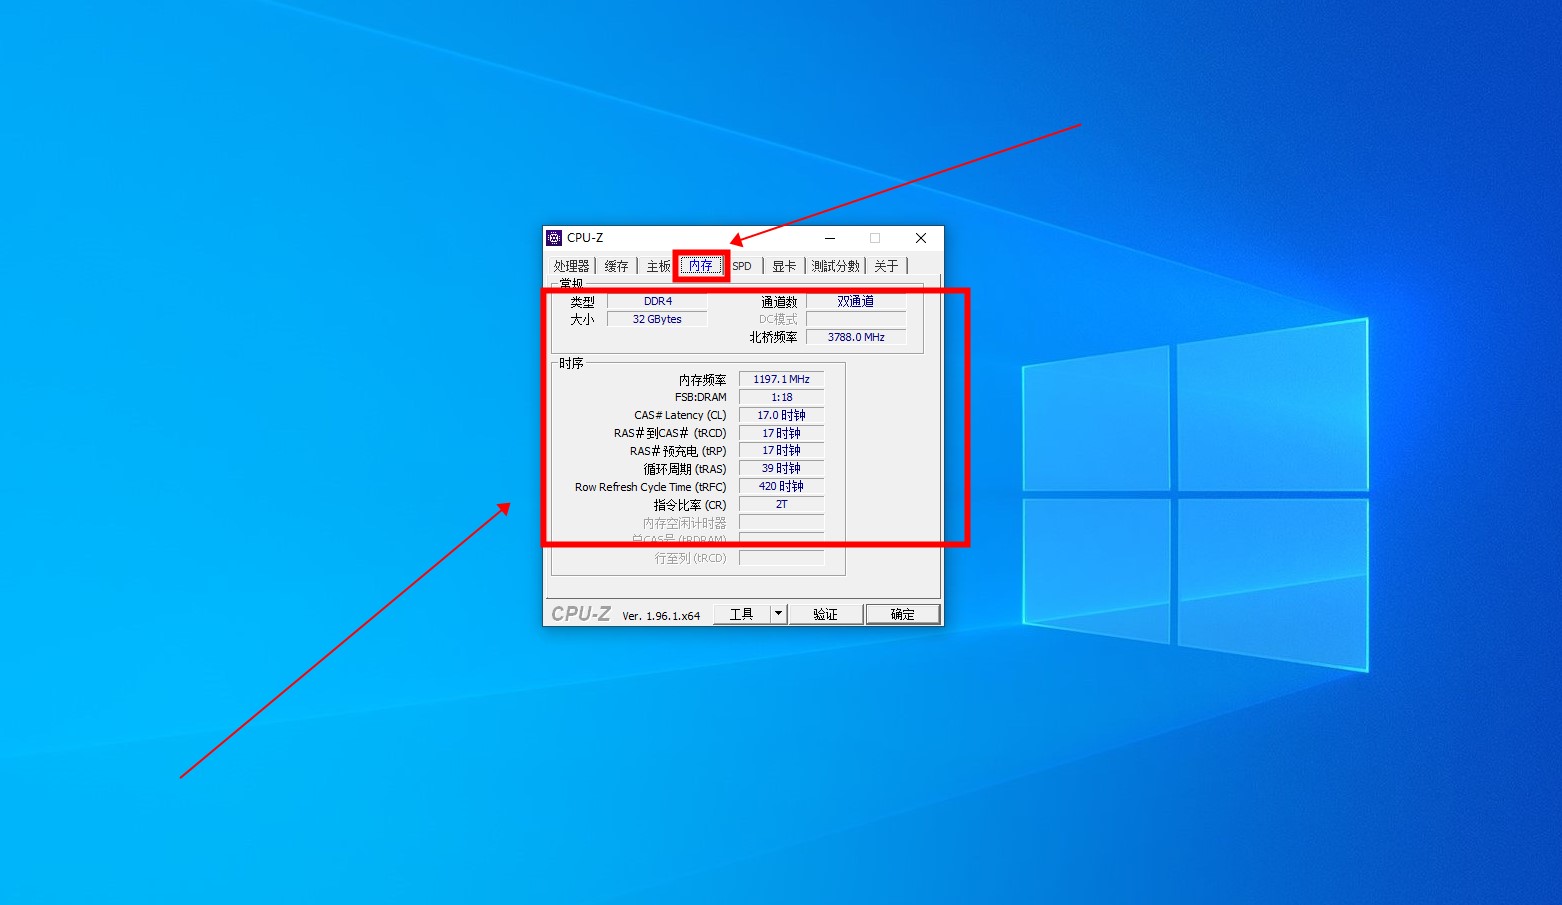Click the 验证 button

pos(825,614)
